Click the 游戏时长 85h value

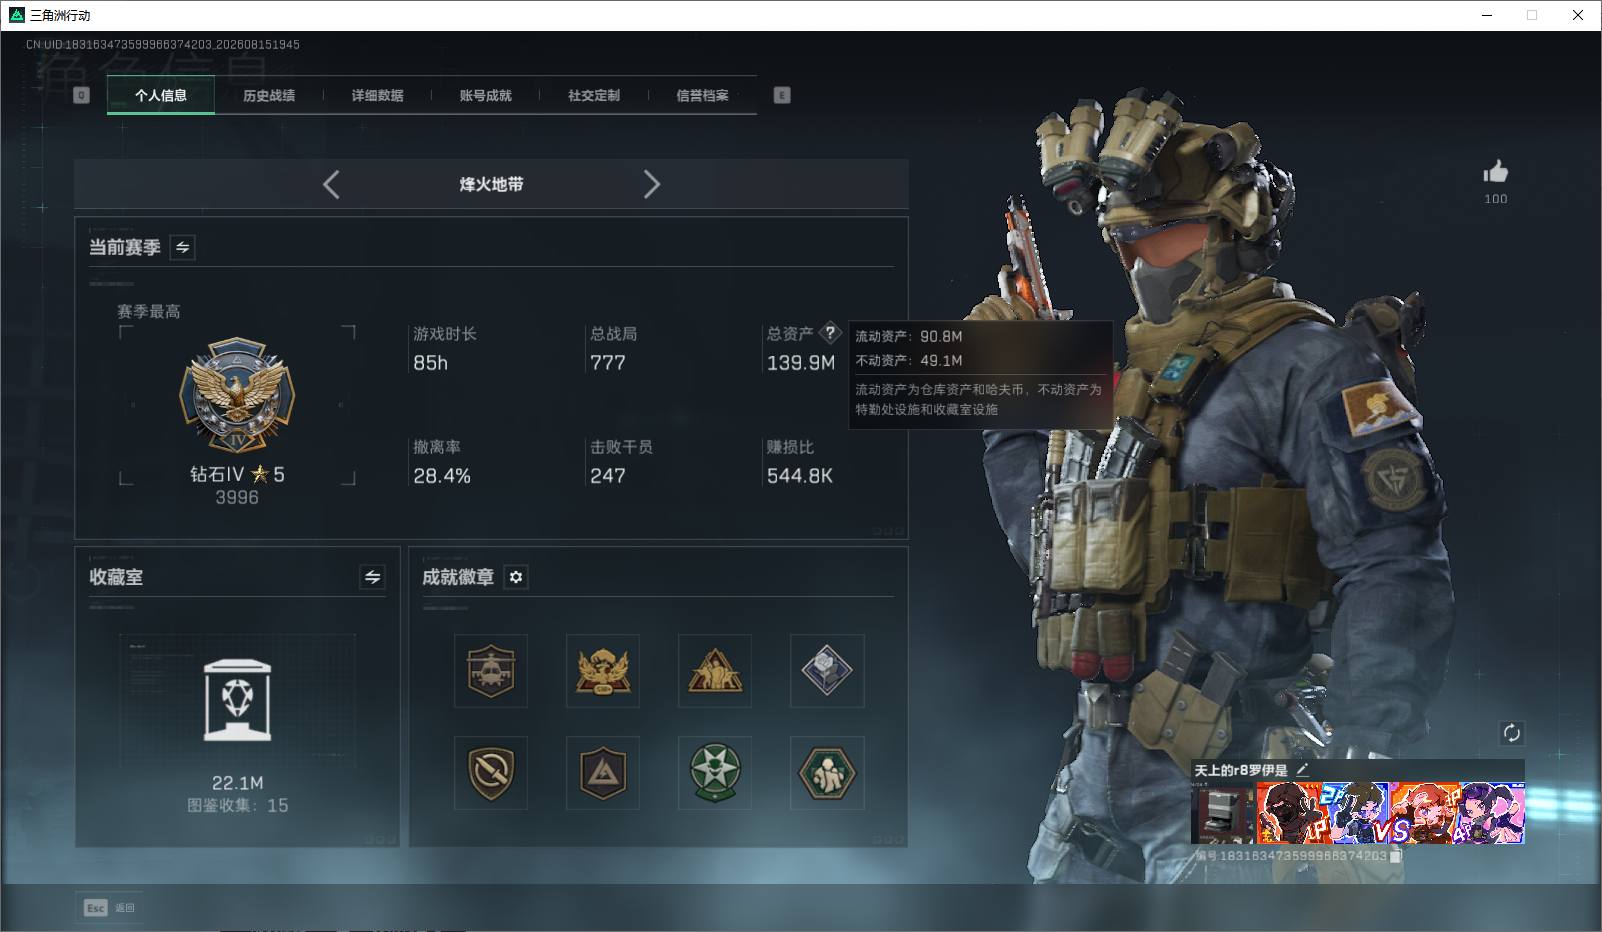click(x=431, y=363)
